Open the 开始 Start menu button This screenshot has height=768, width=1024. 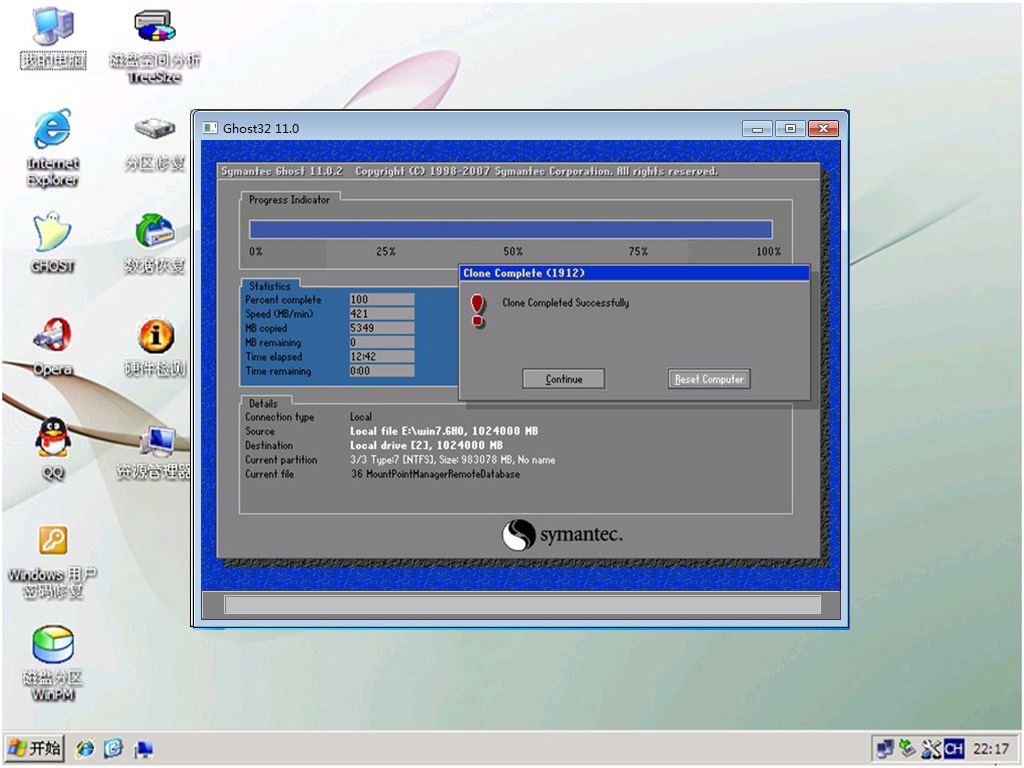click(x=36, y=748)
